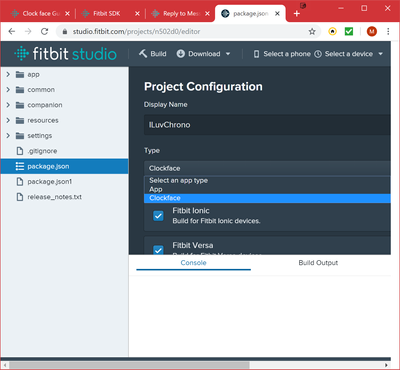Click the browser back arrow
The image size is (400, 370).
coord(12,31)
